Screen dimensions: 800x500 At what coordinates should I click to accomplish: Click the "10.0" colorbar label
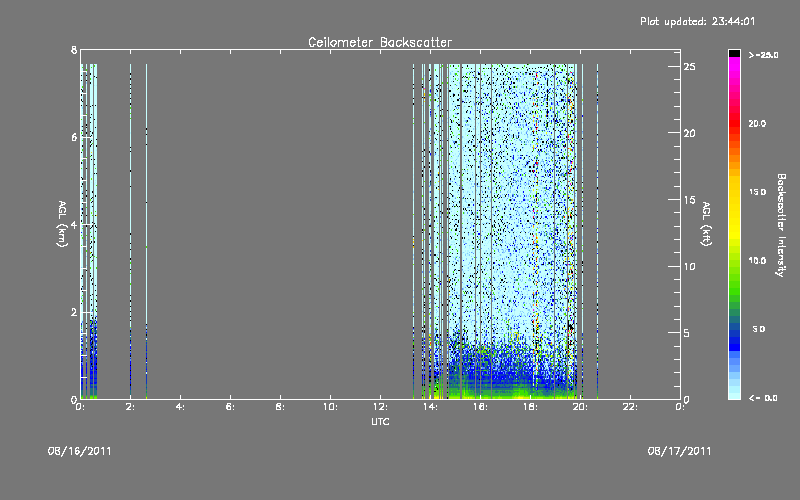757,260
